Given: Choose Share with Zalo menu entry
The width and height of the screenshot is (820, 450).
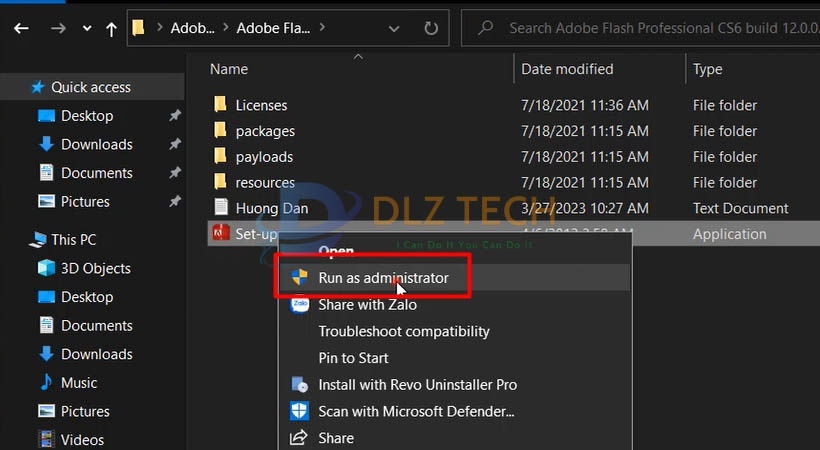Looking at the screenshot, I should tap(367, 305).
